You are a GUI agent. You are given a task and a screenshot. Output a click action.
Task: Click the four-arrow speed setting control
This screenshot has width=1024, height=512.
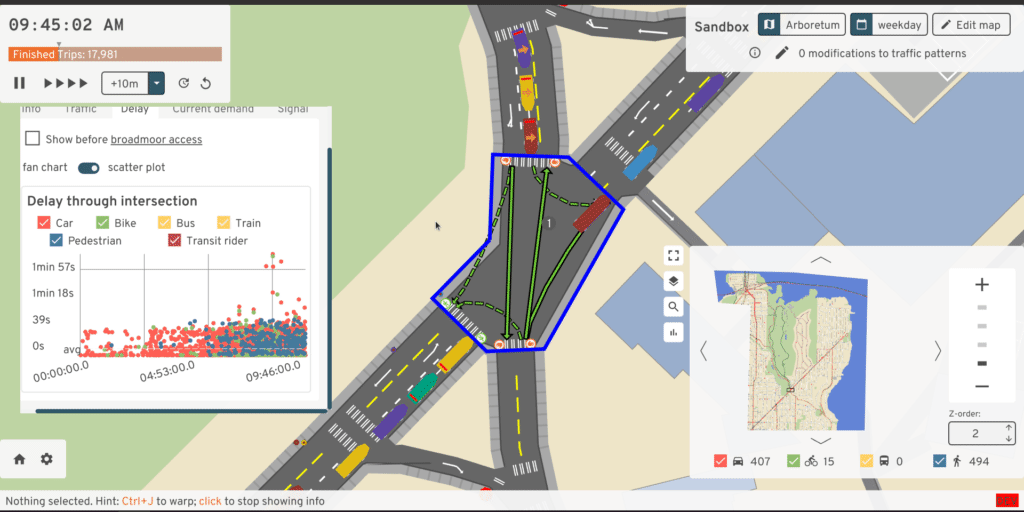(66, 83)
